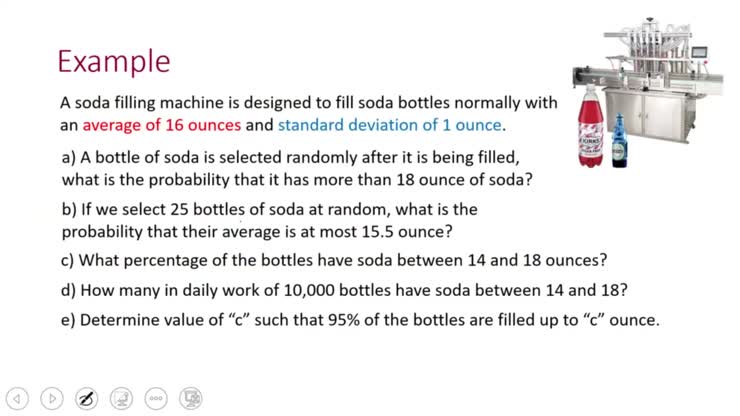
Task: Select question b) about 25 bottles
Action: point(270,221)
